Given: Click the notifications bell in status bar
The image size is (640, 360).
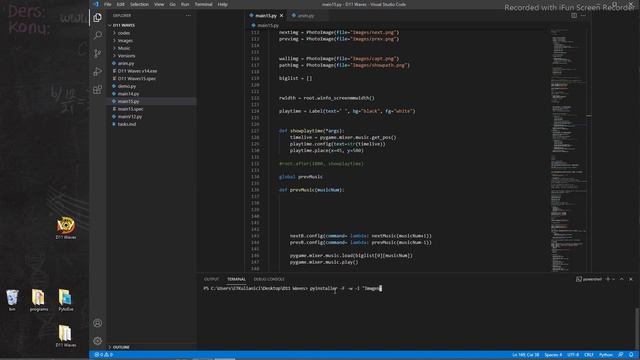Looking at the screenshot, I should pos(631,355).
